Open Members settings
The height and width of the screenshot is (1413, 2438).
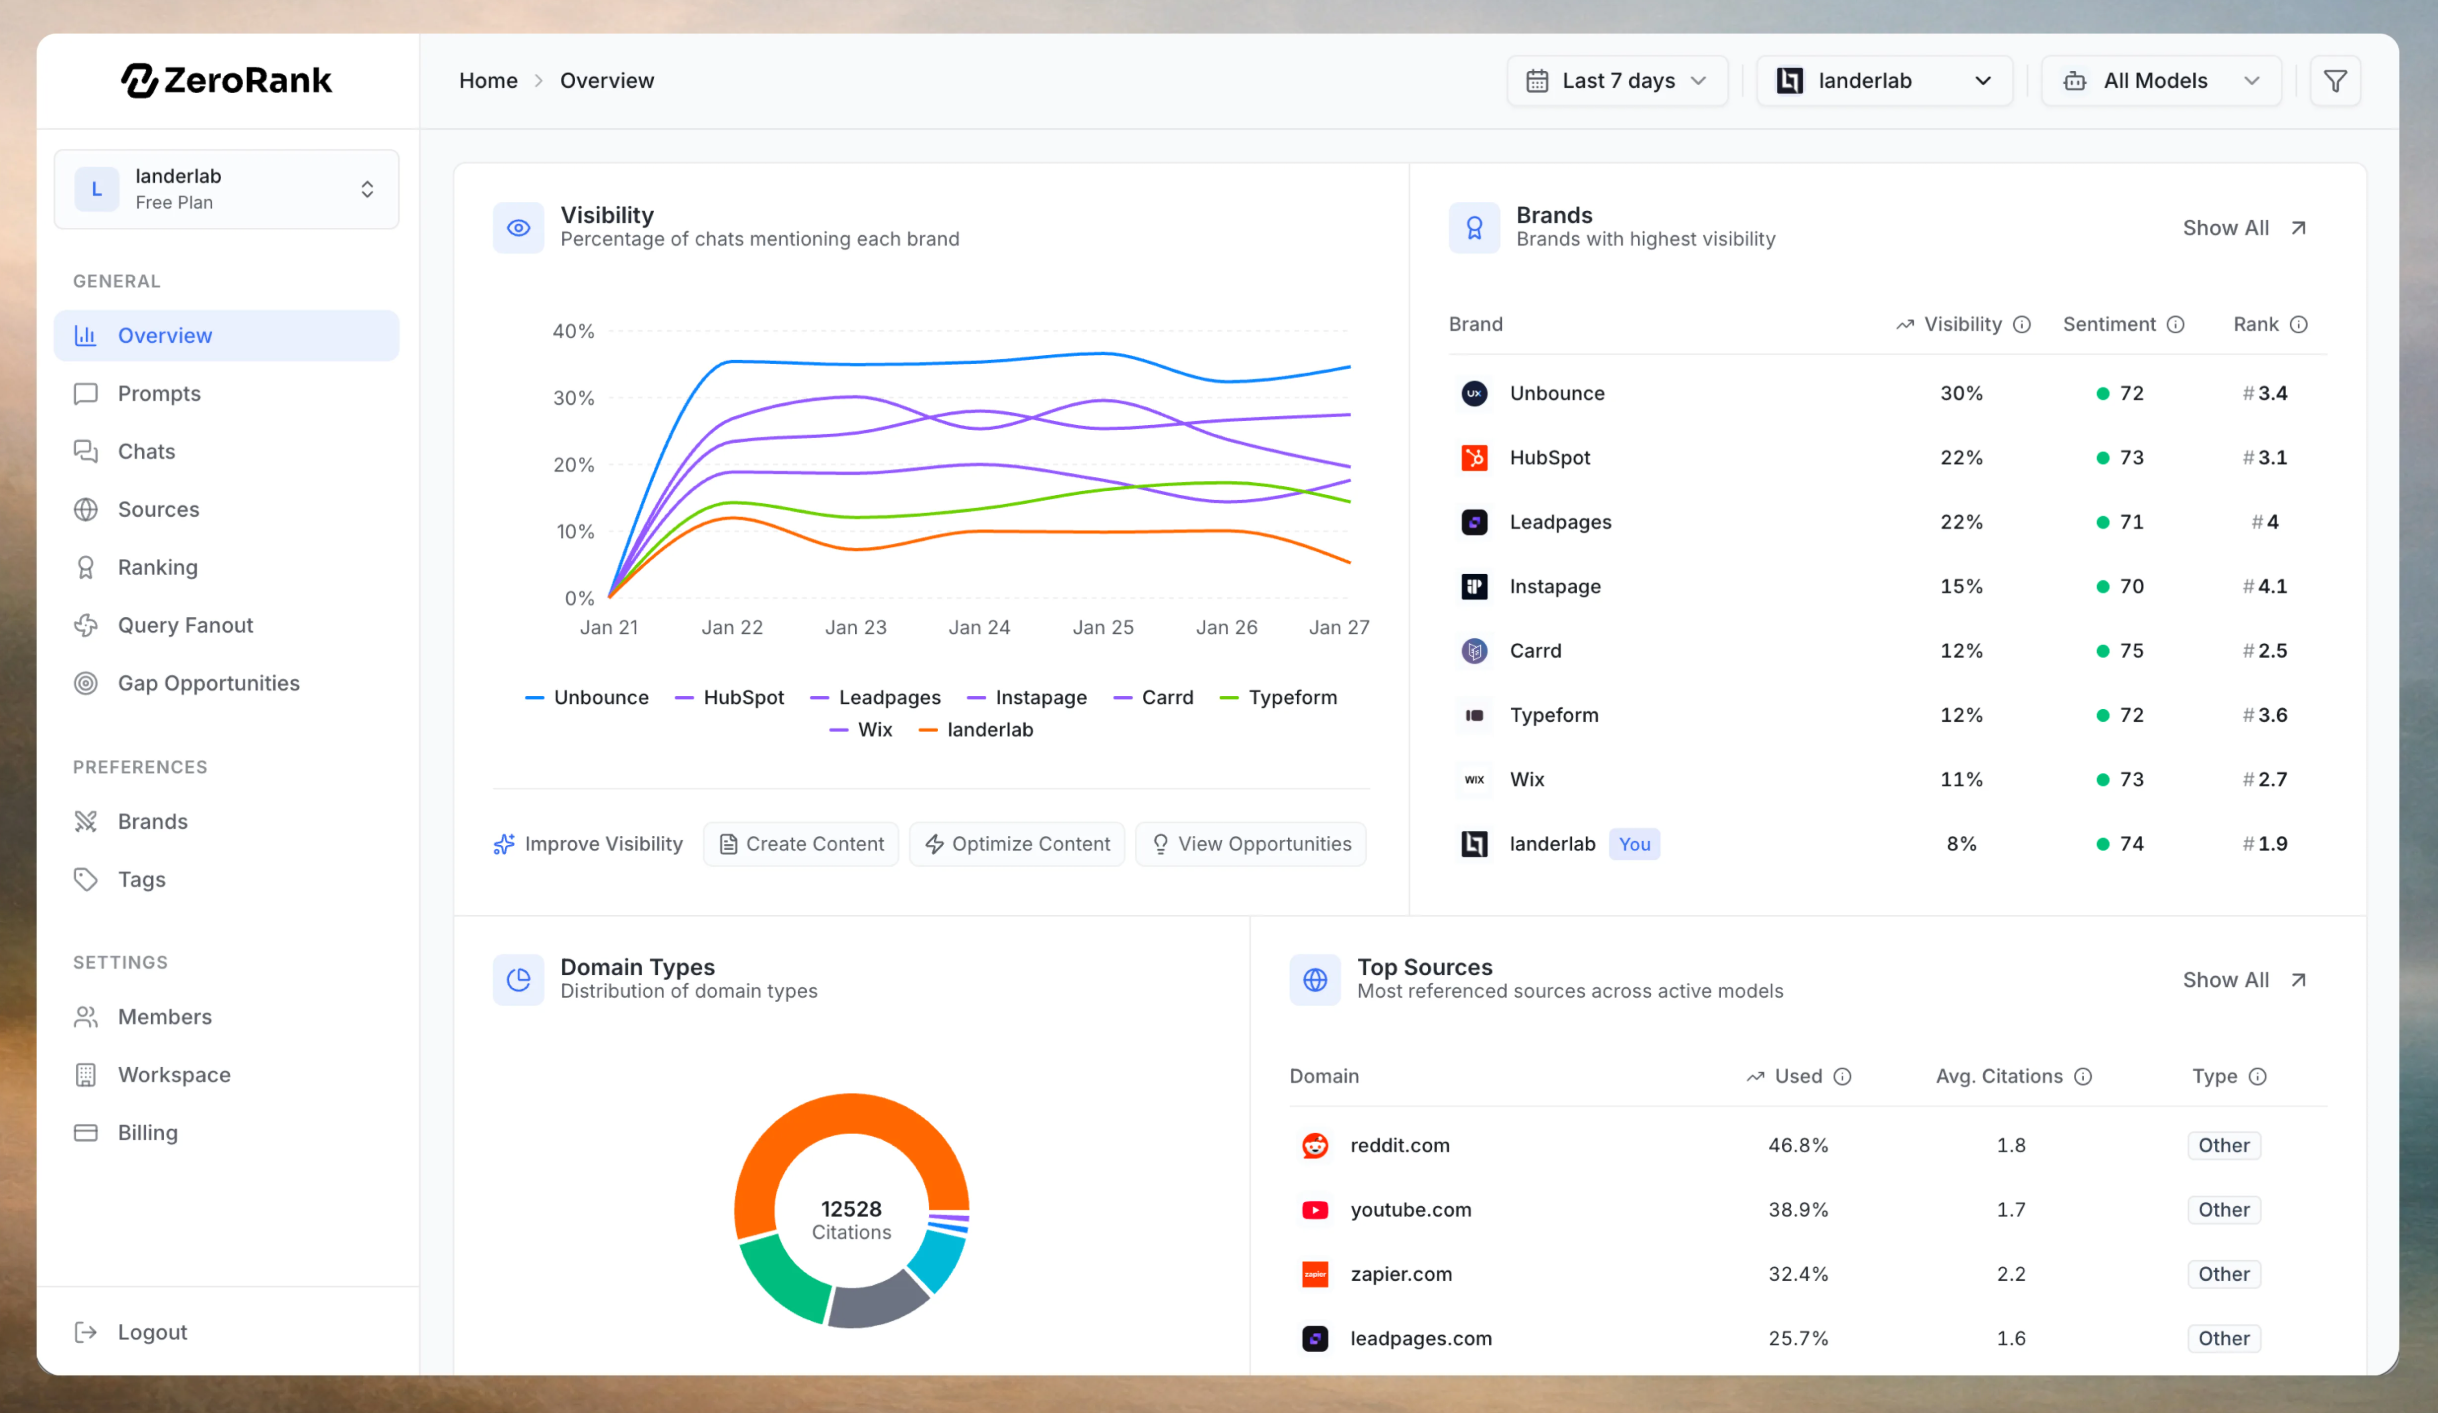(x=227, y=1017)
